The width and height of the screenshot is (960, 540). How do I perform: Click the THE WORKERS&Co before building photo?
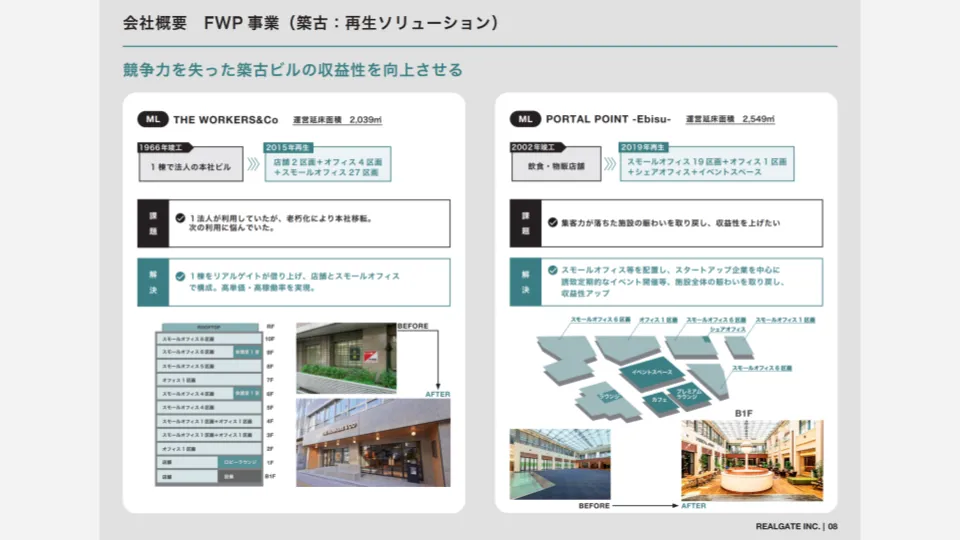[346, 357]
